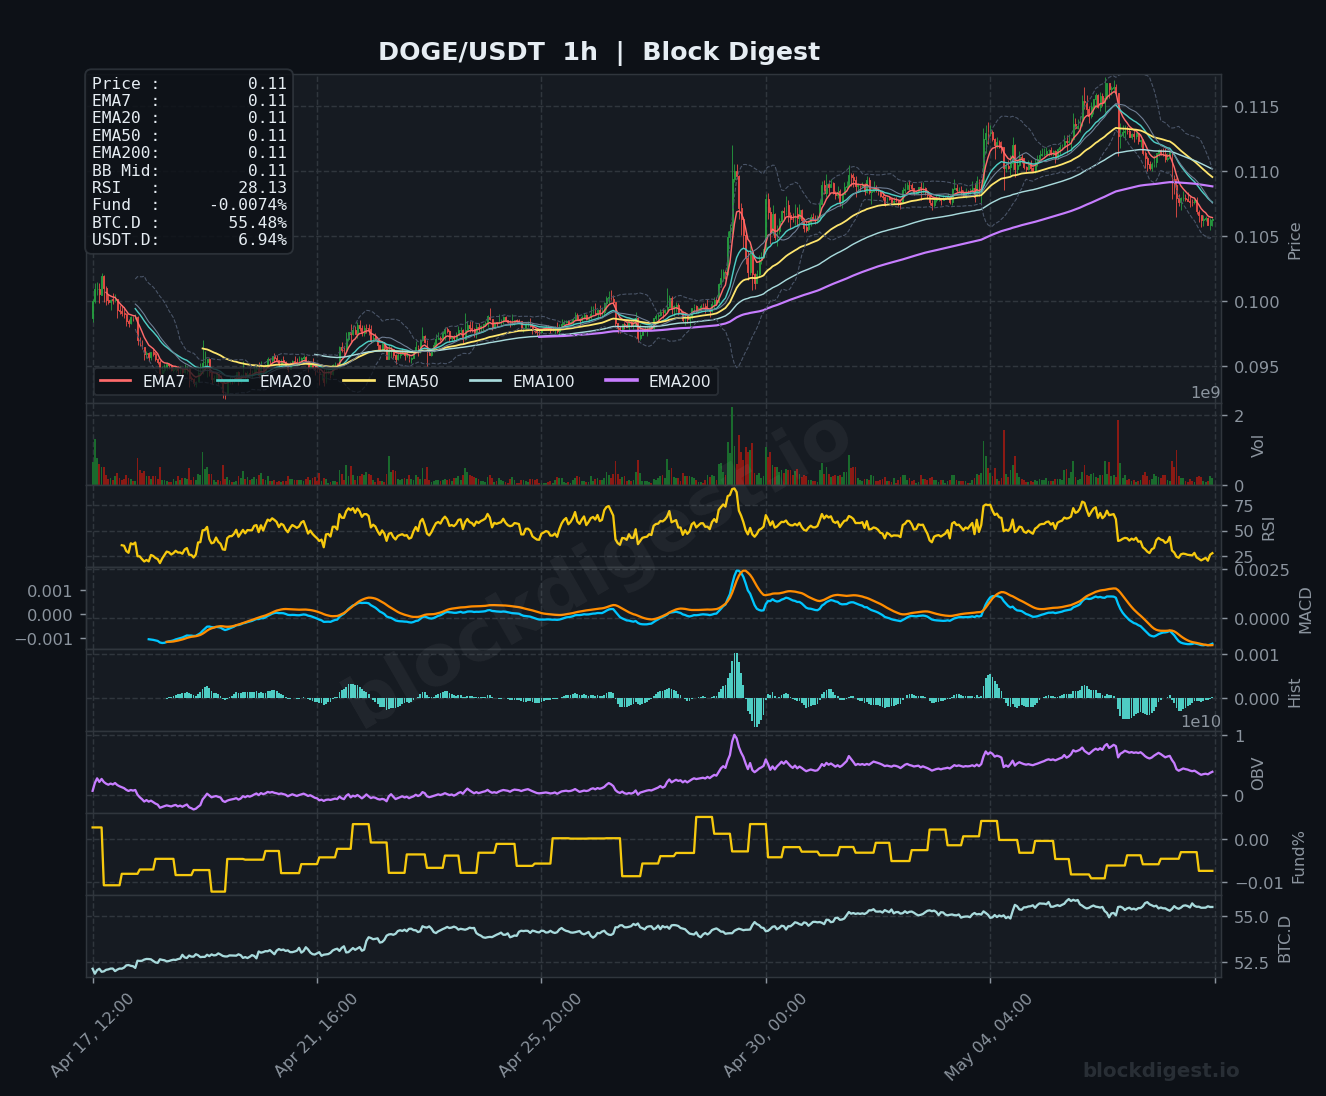This screenshot has width=1326, height=1096.
Task: Click the RSI 75 tick label
Action: pyautogui.click(x=1243, y=506)
